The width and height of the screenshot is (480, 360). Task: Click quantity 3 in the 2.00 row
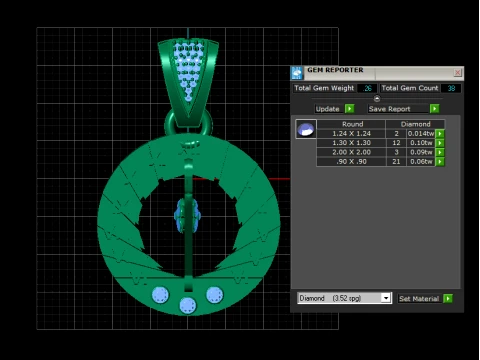[x=396, y=152]
